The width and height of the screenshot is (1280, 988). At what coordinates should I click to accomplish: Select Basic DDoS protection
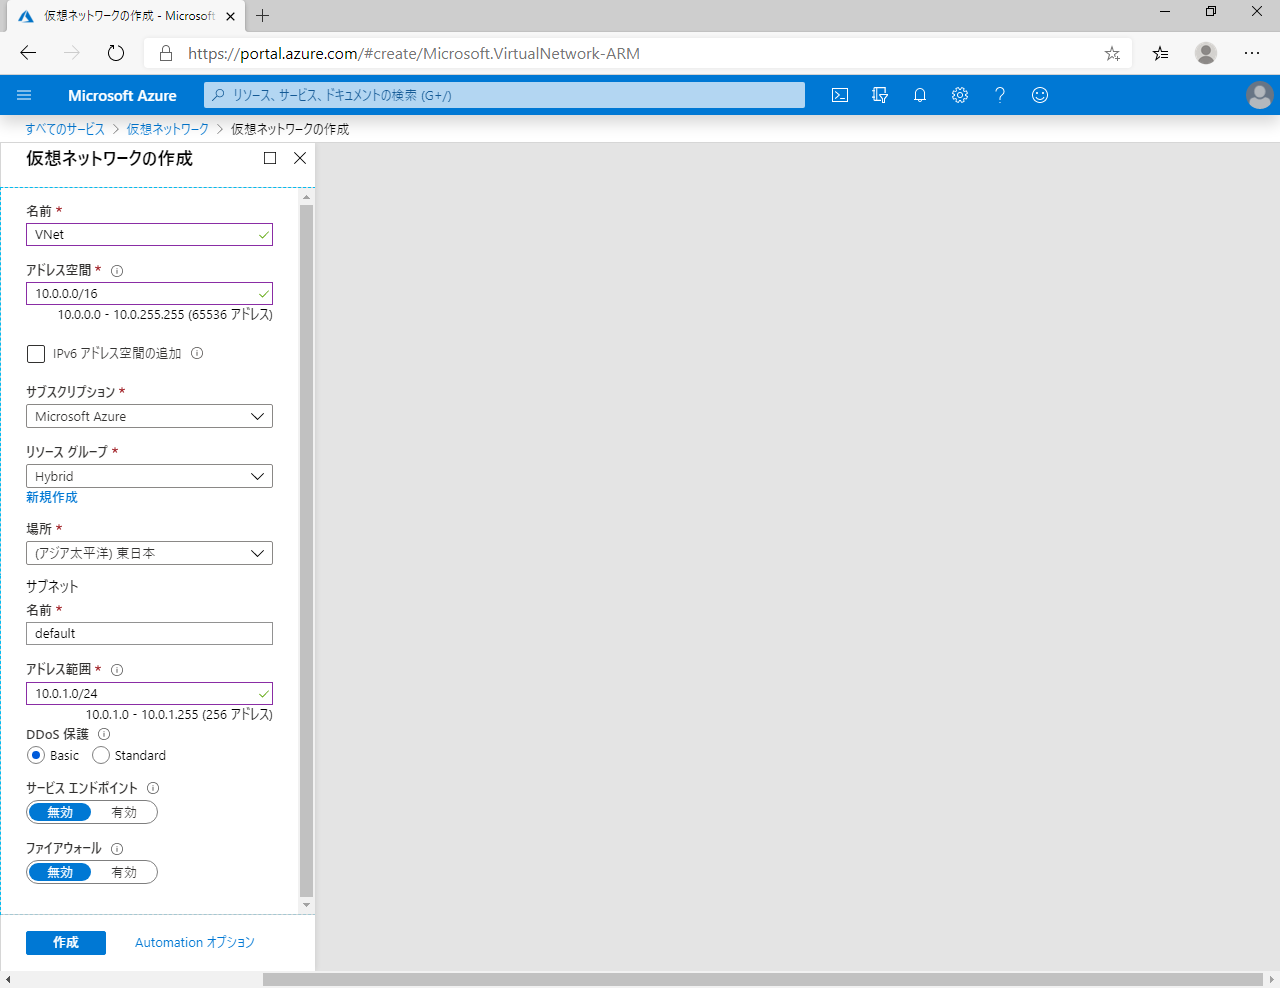tap(36, 755)
